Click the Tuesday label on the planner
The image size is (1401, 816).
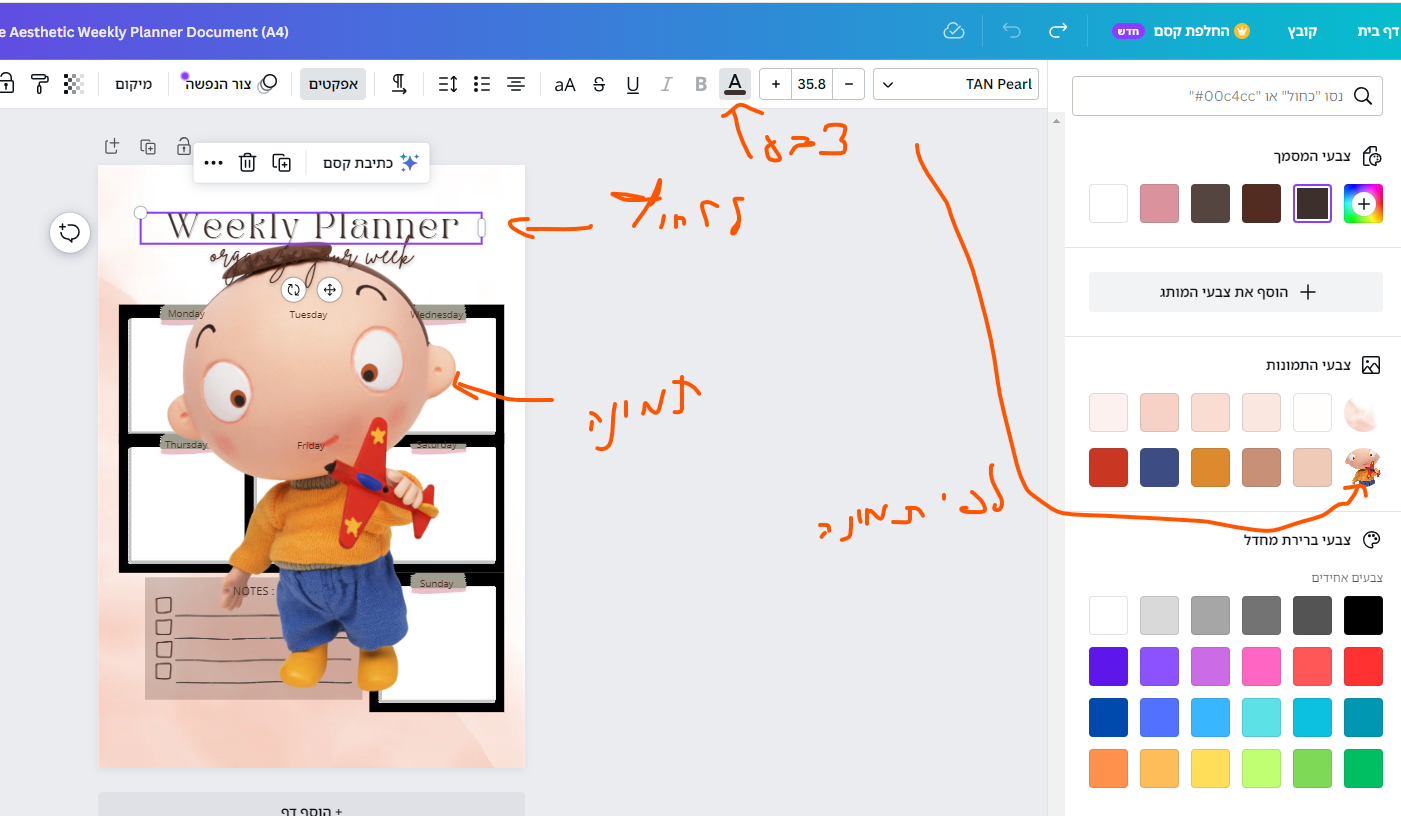coord(308,315)
